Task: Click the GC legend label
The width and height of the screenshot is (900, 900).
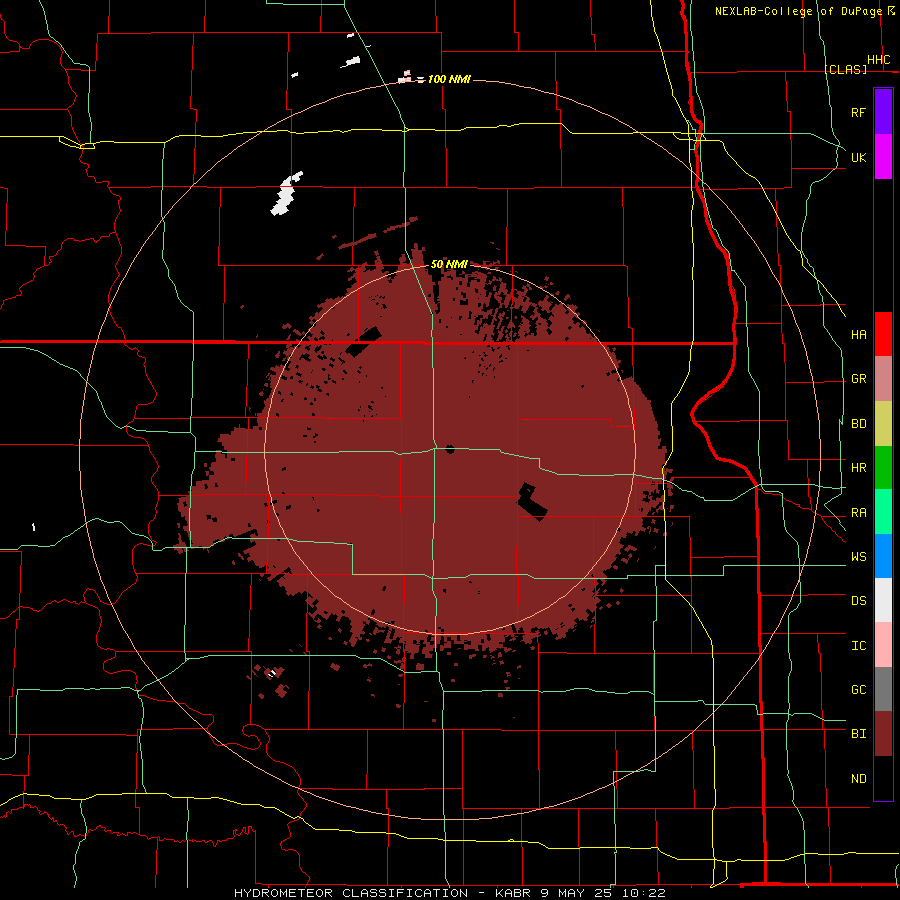Action: click(x=858, y=690)
